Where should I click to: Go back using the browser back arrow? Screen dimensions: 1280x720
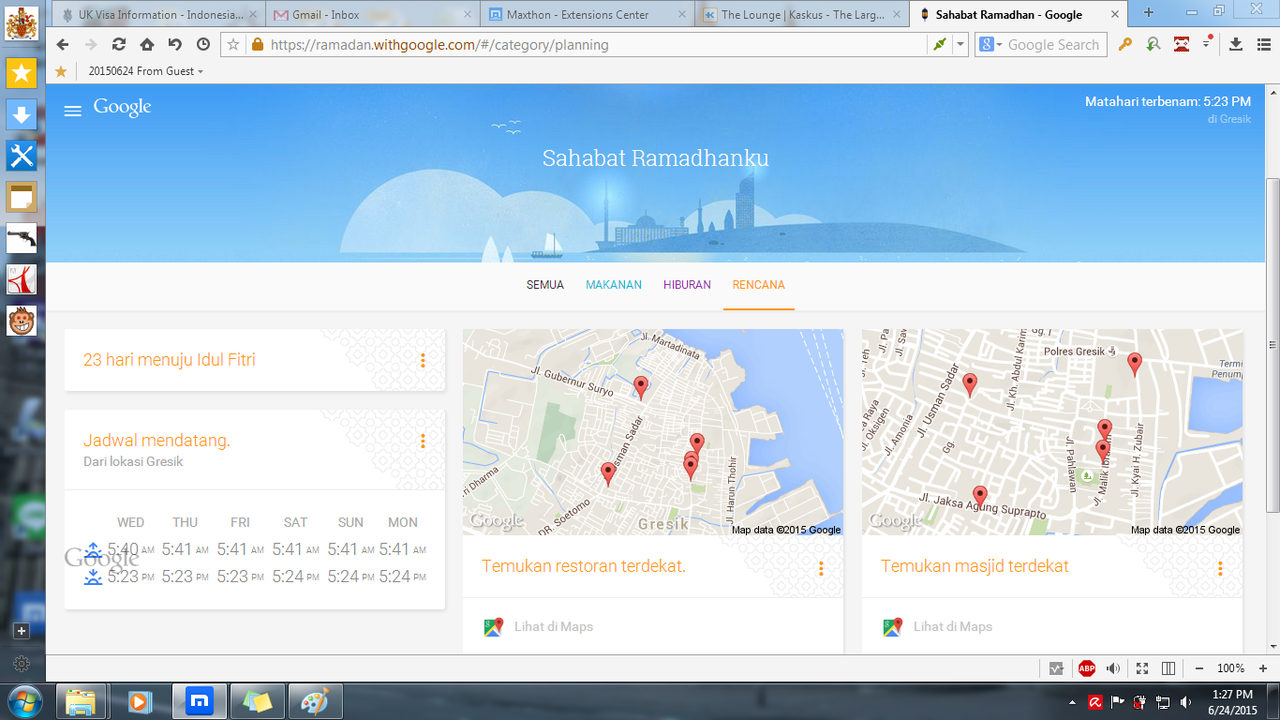[x=63, y=45]
